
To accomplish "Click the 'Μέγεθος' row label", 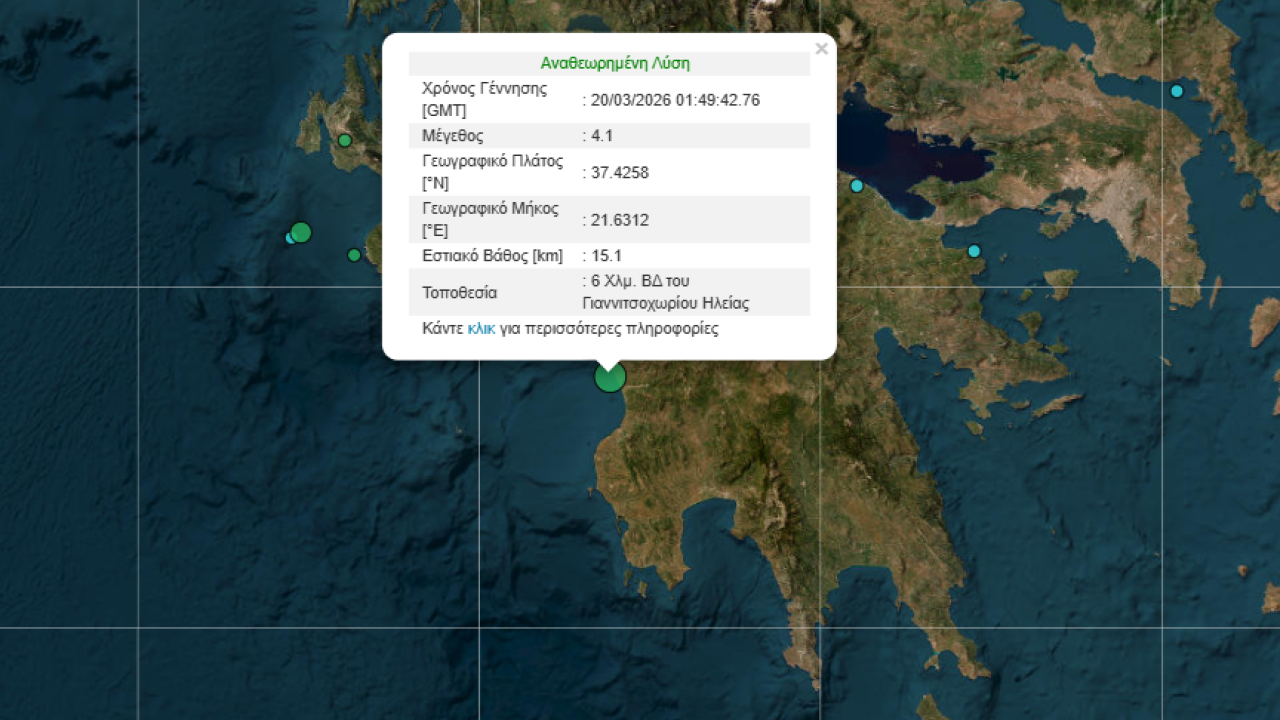I will click(x=453, y=136).
